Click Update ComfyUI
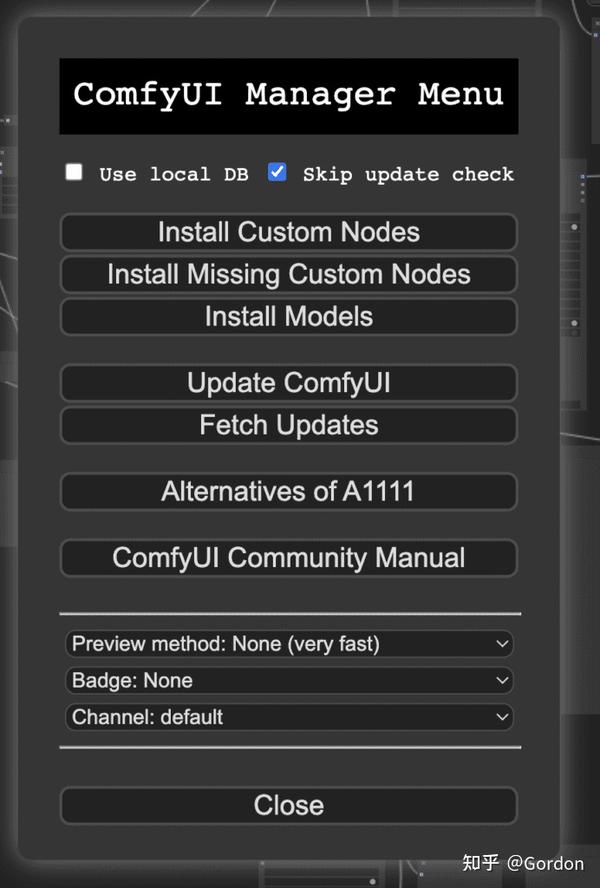 tap(288, 383)
